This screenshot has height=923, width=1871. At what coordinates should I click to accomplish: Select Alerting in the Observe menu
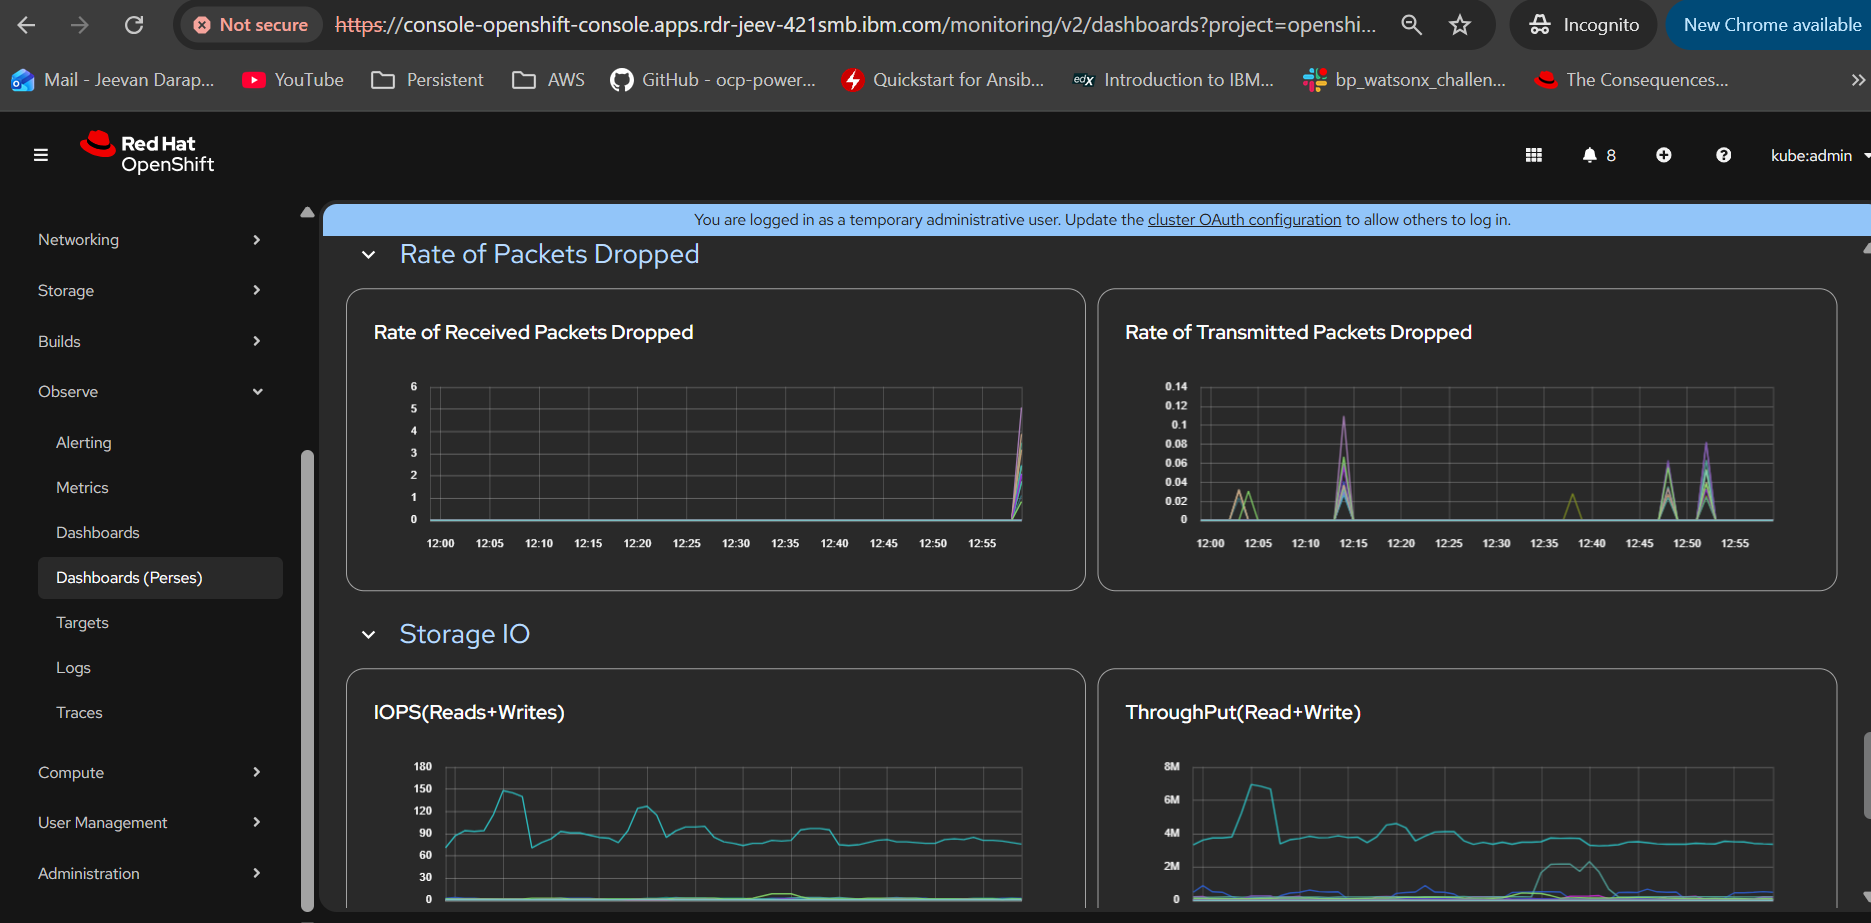coord(84,443)
